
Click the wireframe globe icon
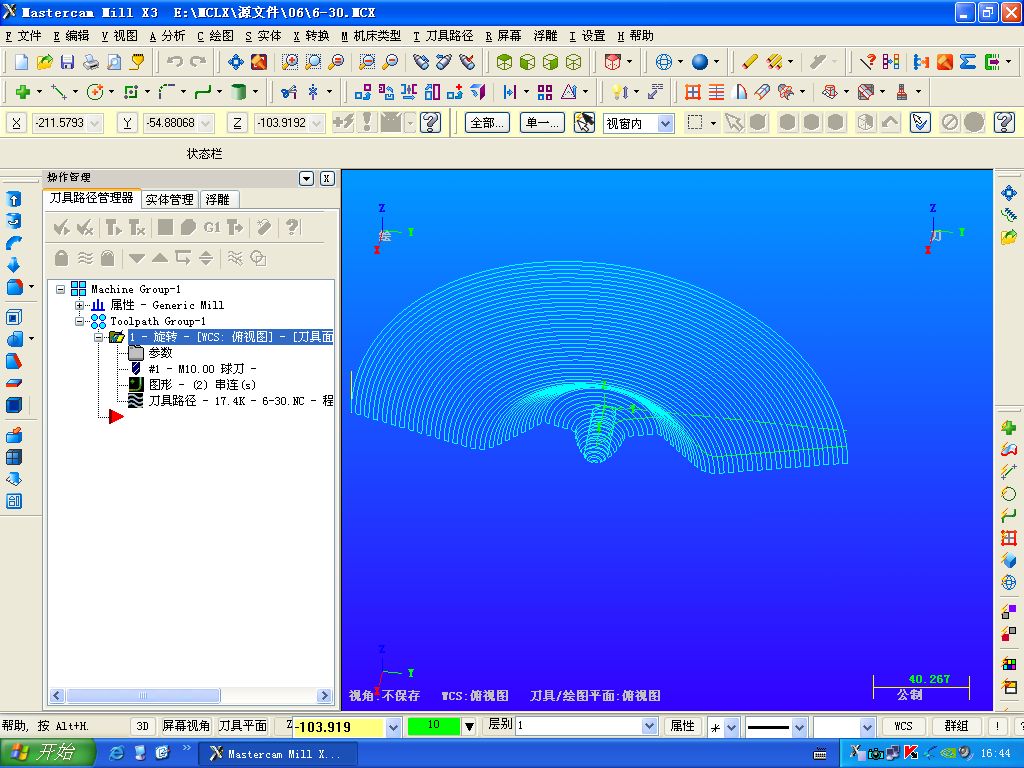point(664,62)
